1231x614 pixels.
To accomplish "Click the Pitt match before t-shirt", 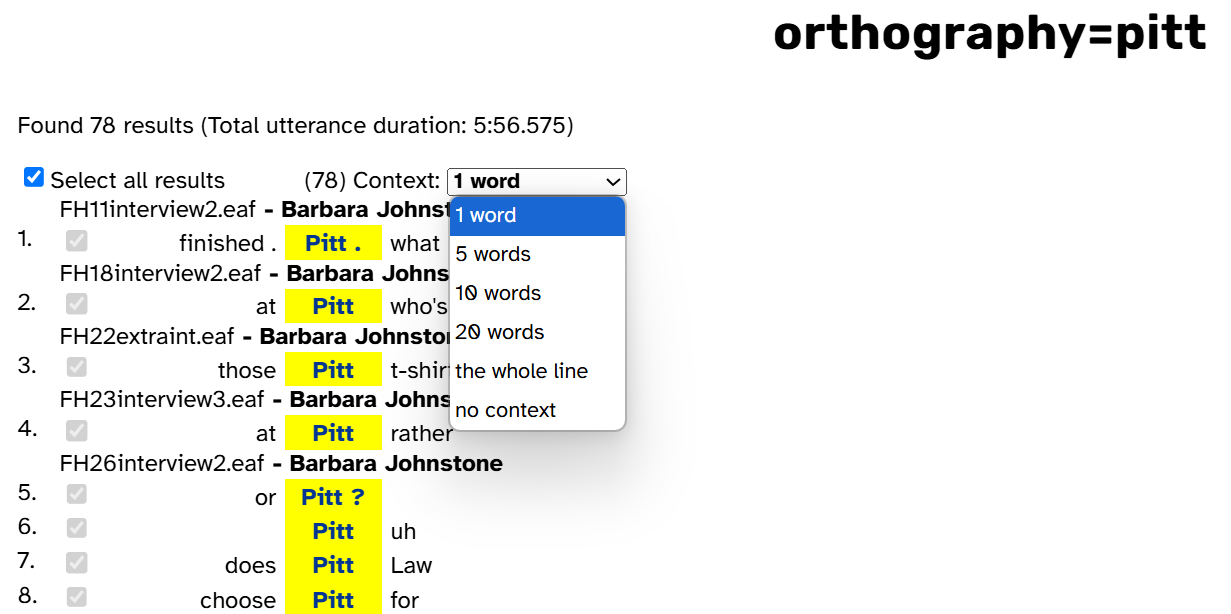I will (x=333, y=370).
